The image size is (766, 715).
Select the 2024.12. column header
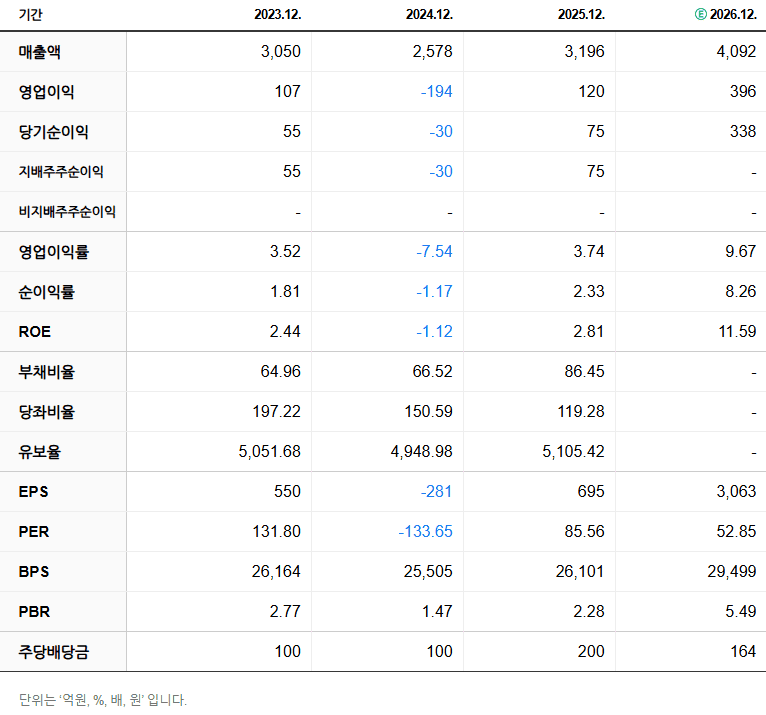429,14
